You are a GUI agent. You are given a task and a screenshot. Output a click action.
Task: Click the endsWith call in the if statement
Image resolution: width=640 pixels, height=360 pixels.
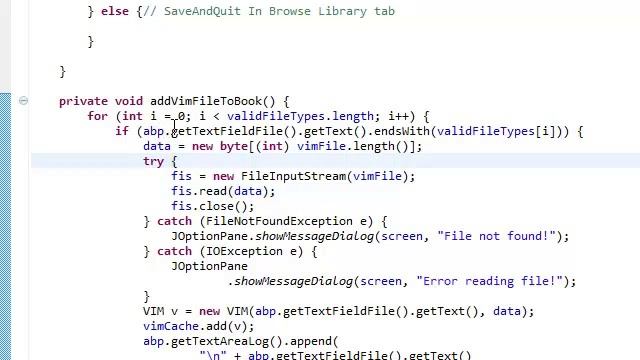pyautogui.click(x=402, y=131)
